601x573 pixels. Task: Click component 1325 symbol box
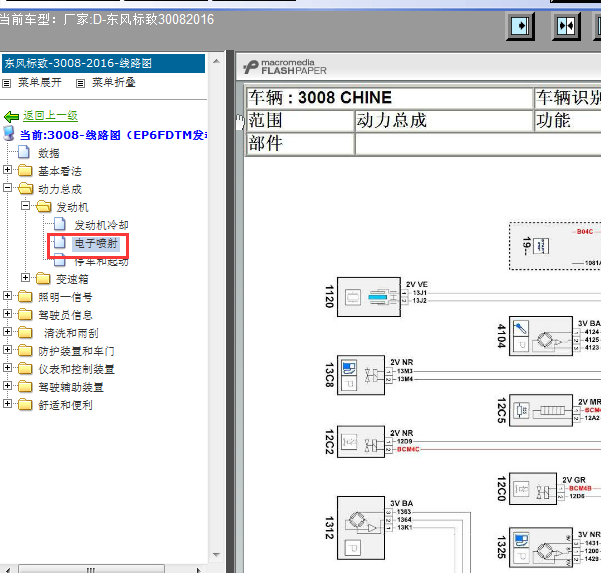(x=541, y=548)
